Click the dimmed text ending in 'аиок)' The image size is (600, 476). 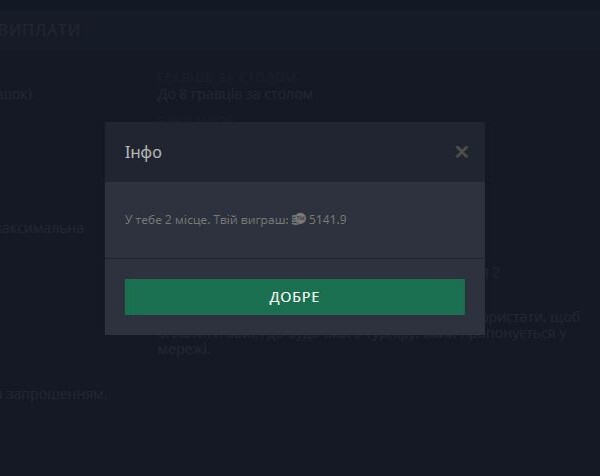[18, 94]
